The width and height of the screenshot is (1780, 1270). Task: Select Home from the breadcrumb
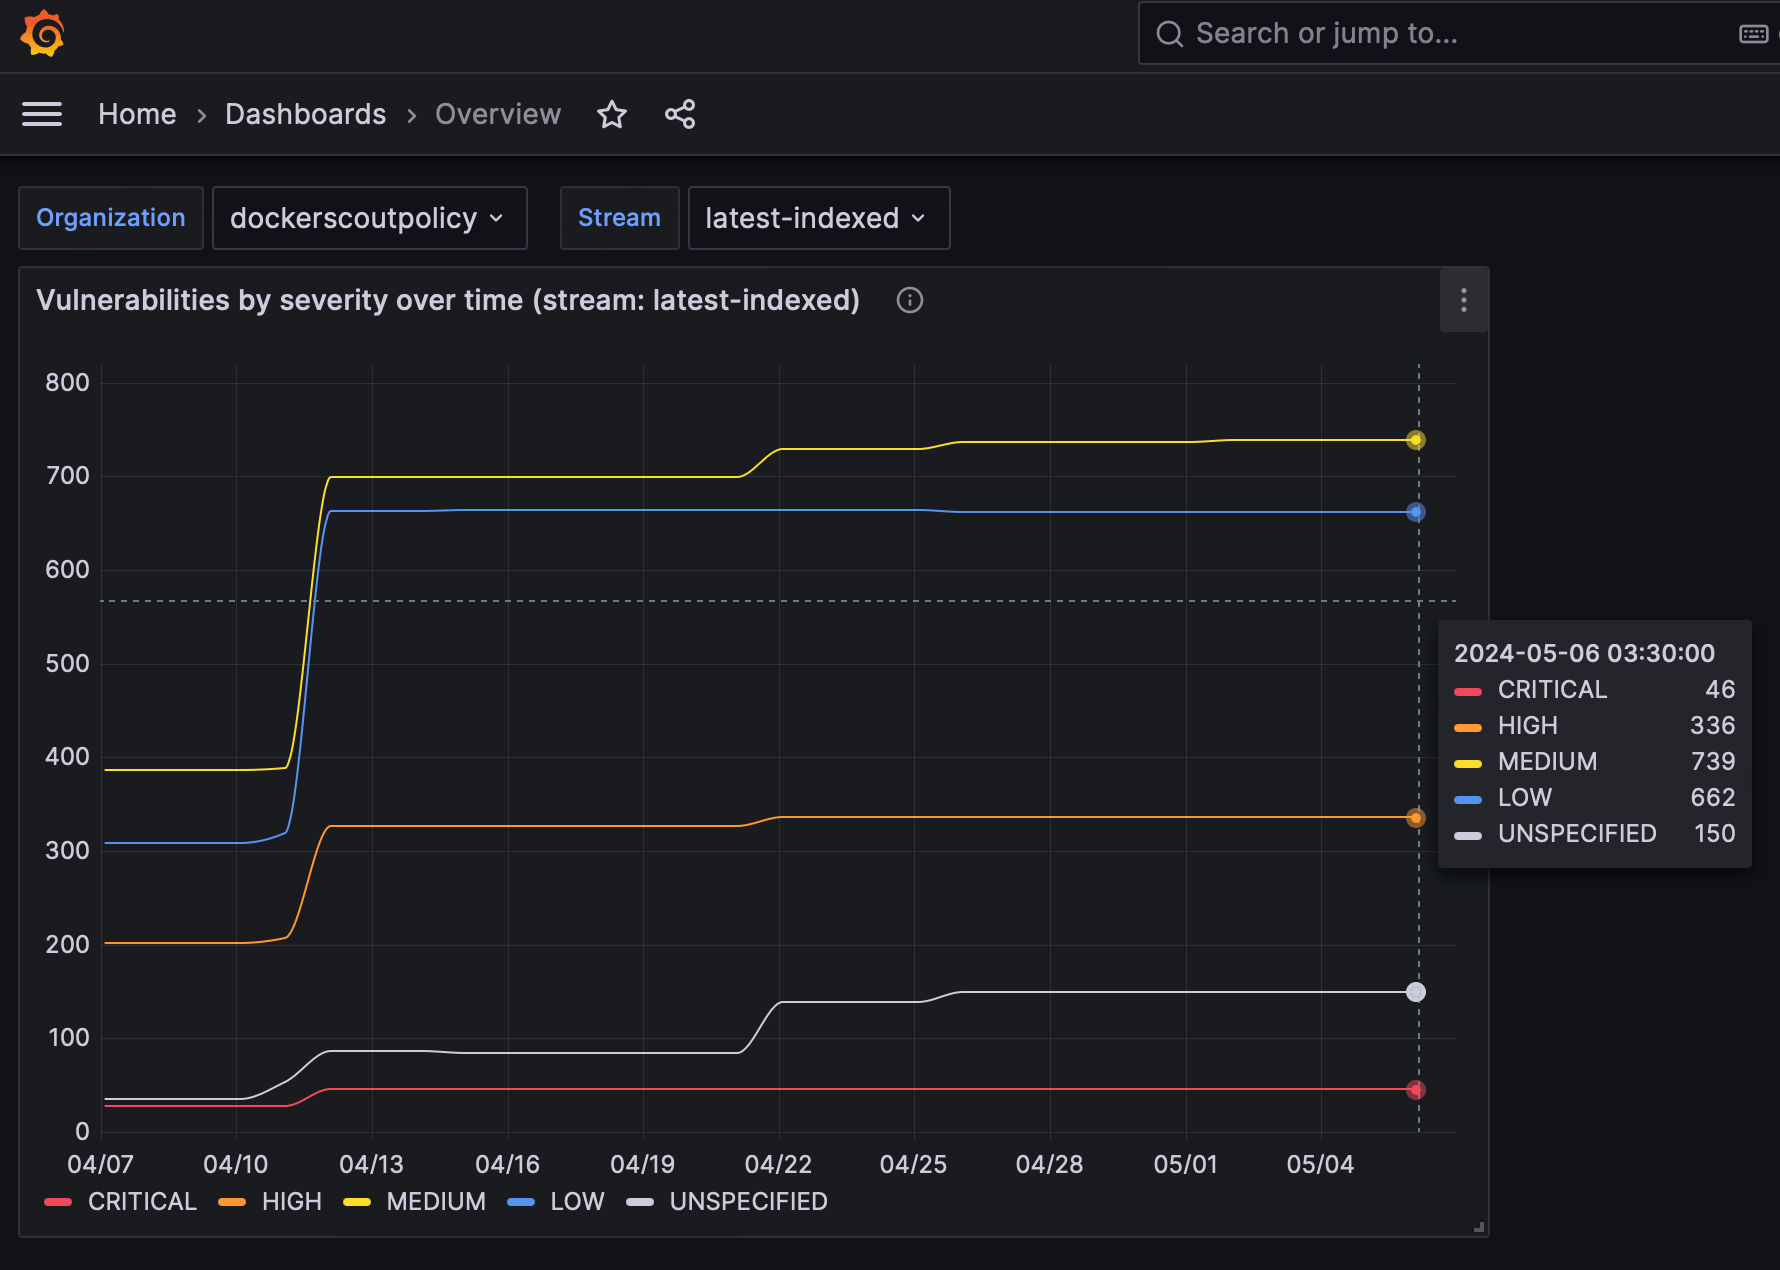[137, 114]
